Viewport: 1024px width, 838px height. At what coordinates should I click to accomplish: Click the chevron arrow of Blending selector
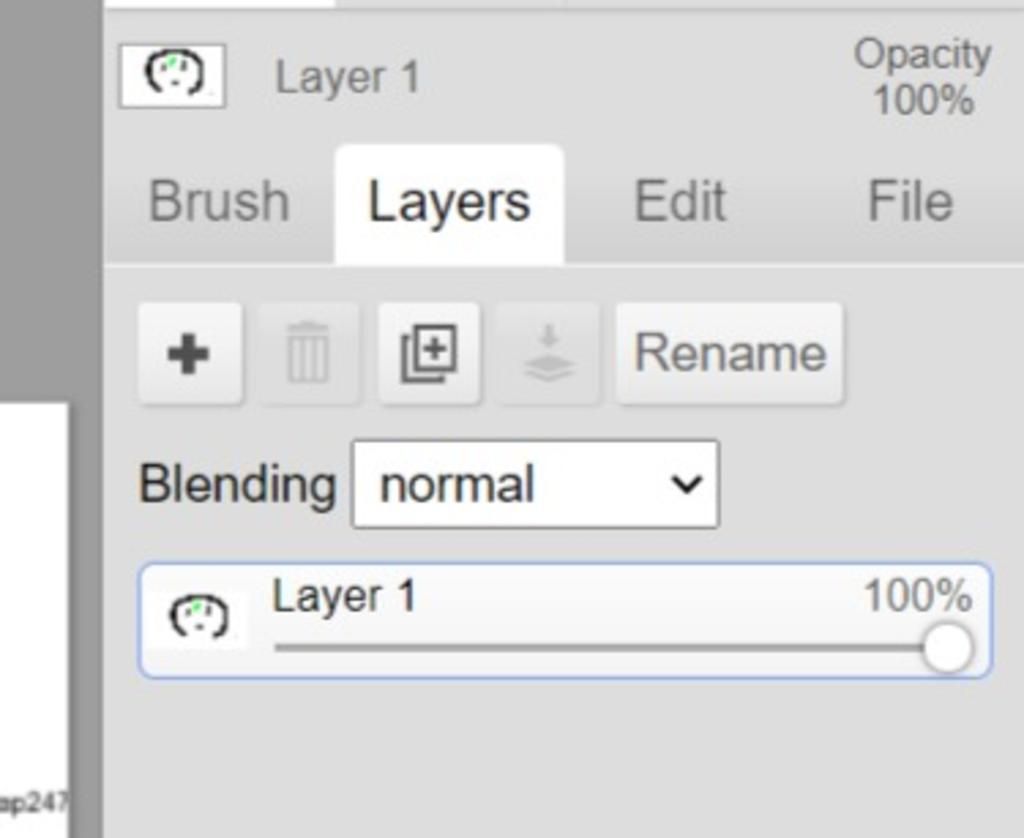(686, 485)
